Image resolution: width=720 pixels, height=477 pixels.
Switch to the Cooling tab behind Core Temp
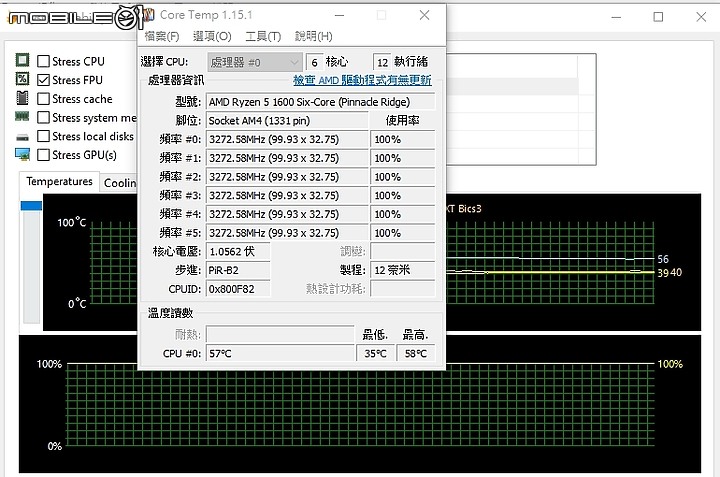pos(119,183)
